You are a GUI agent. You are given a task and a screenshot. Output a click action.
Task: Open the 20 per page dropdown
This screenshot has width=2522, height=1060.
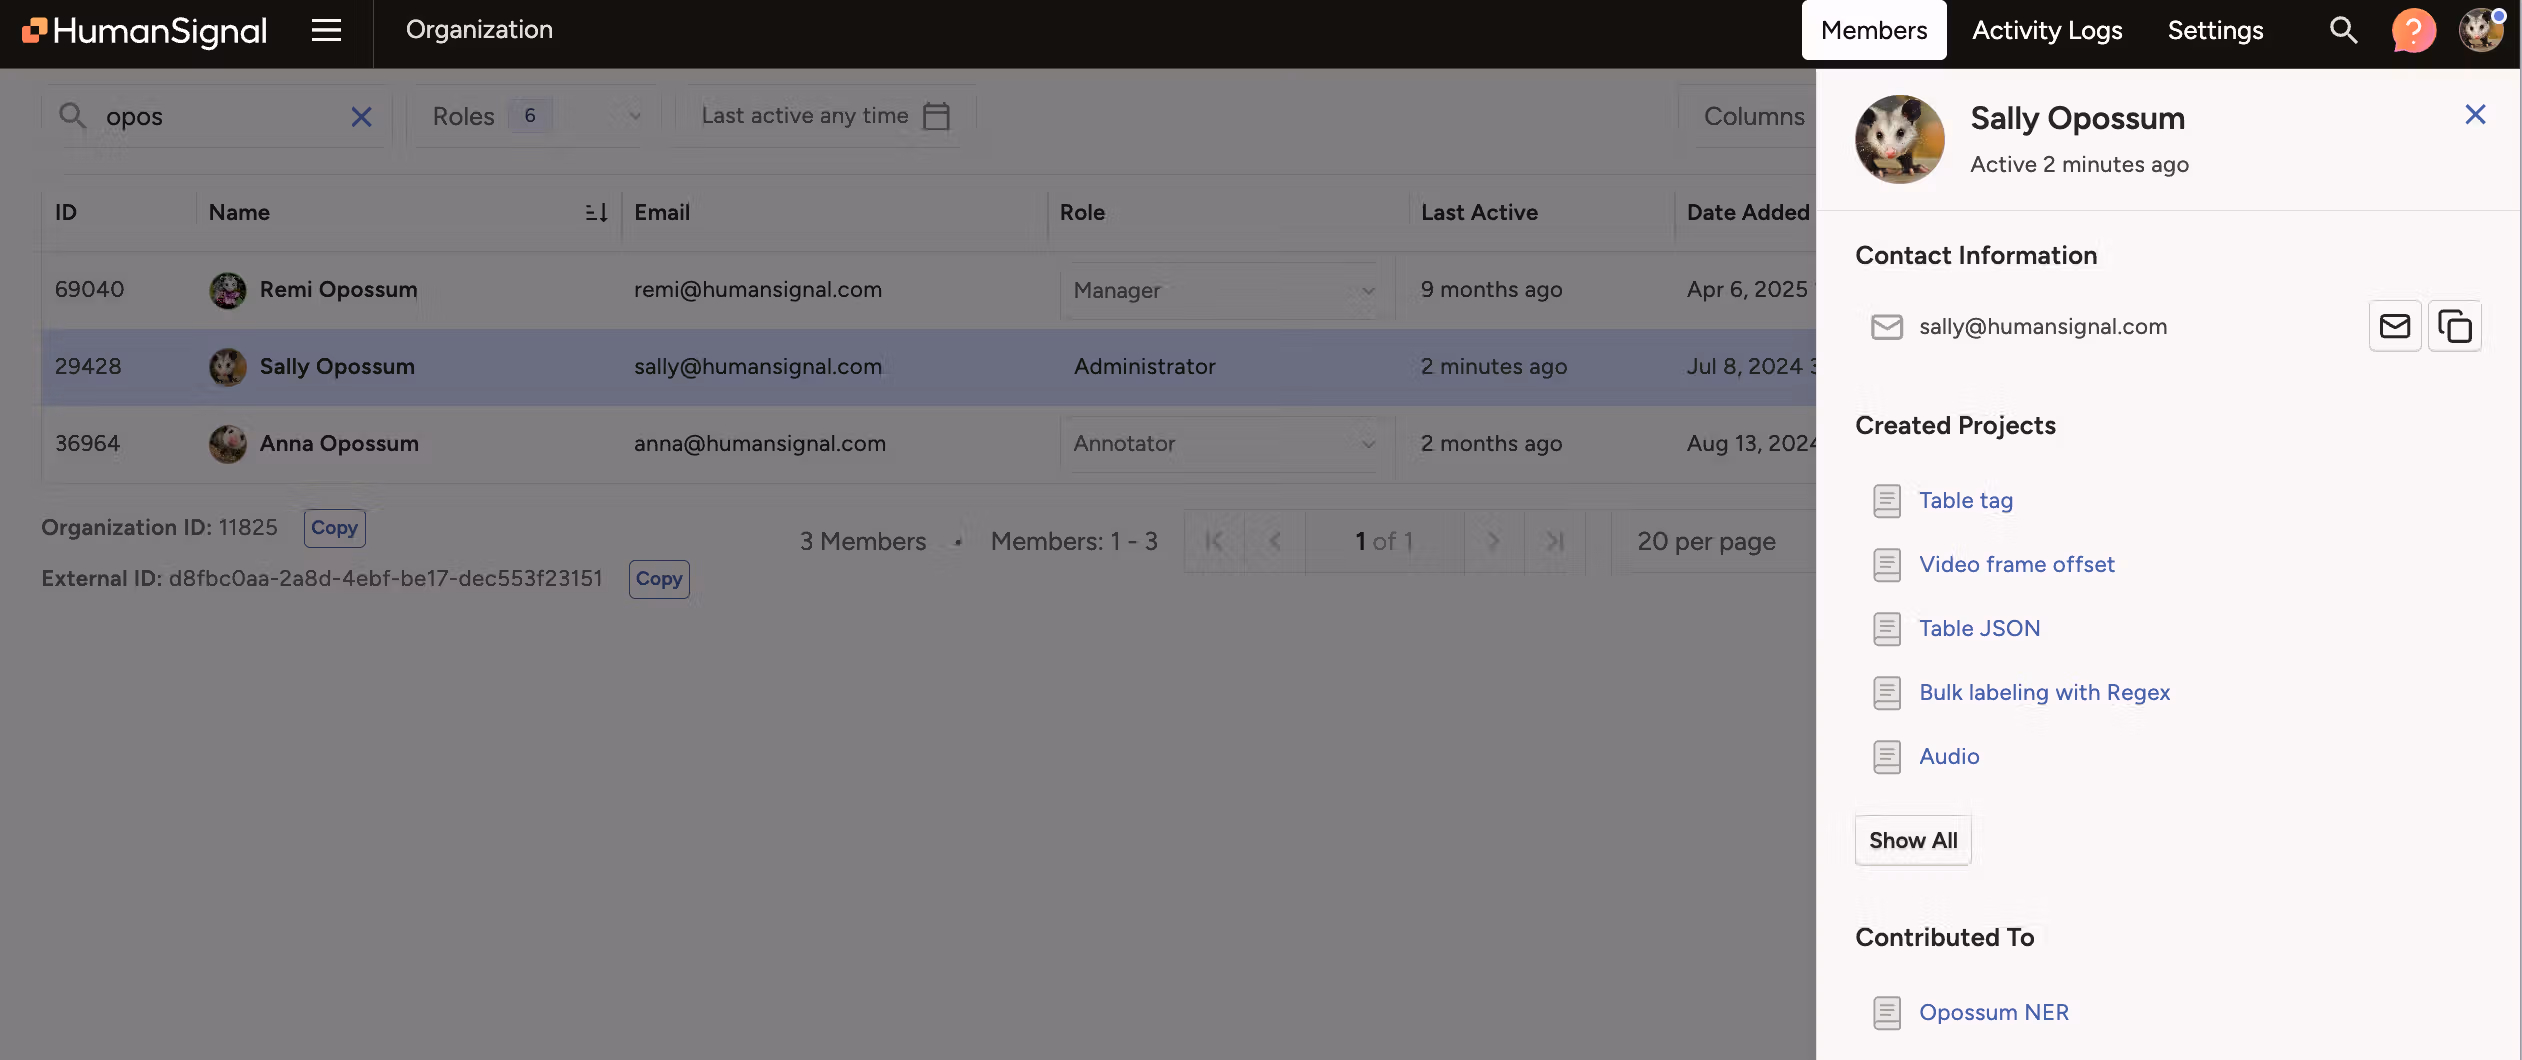pyautogui.click(x=1706, y=541)
